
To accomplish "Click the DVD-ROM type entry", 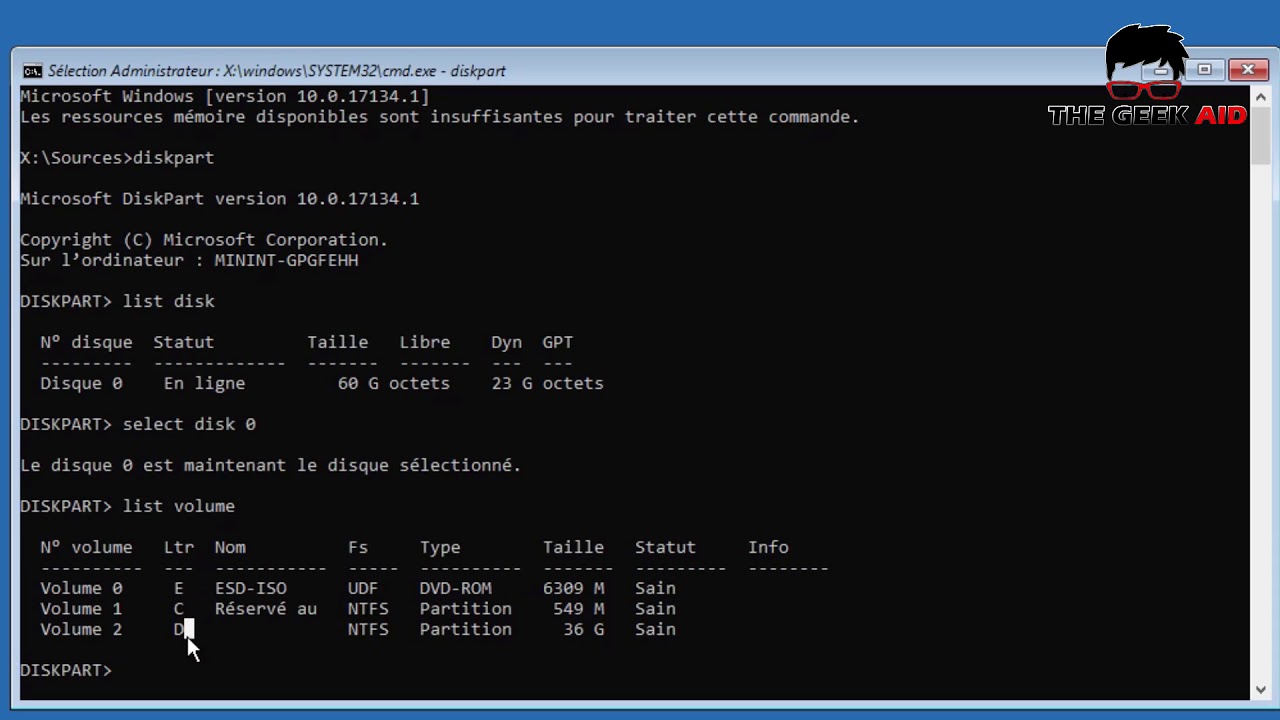I will [455, 588].
